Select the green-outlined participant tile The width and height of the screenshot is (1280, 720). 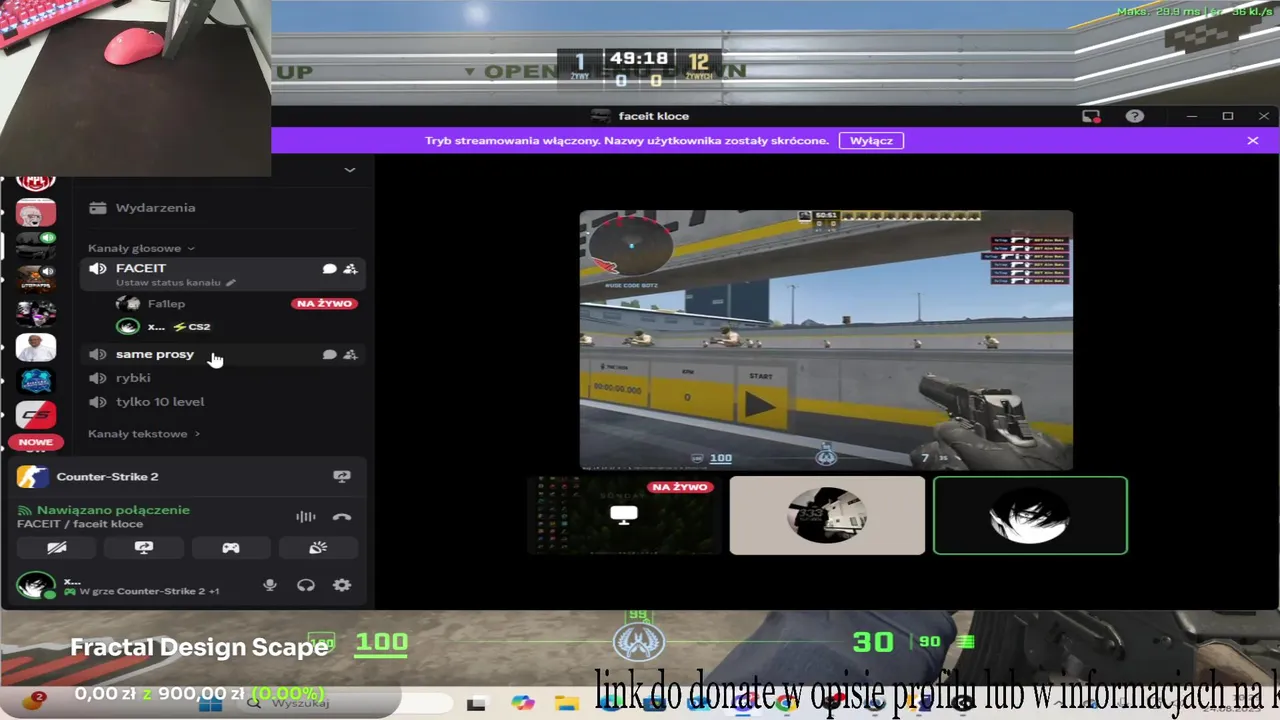click(x=1030, y=515)
